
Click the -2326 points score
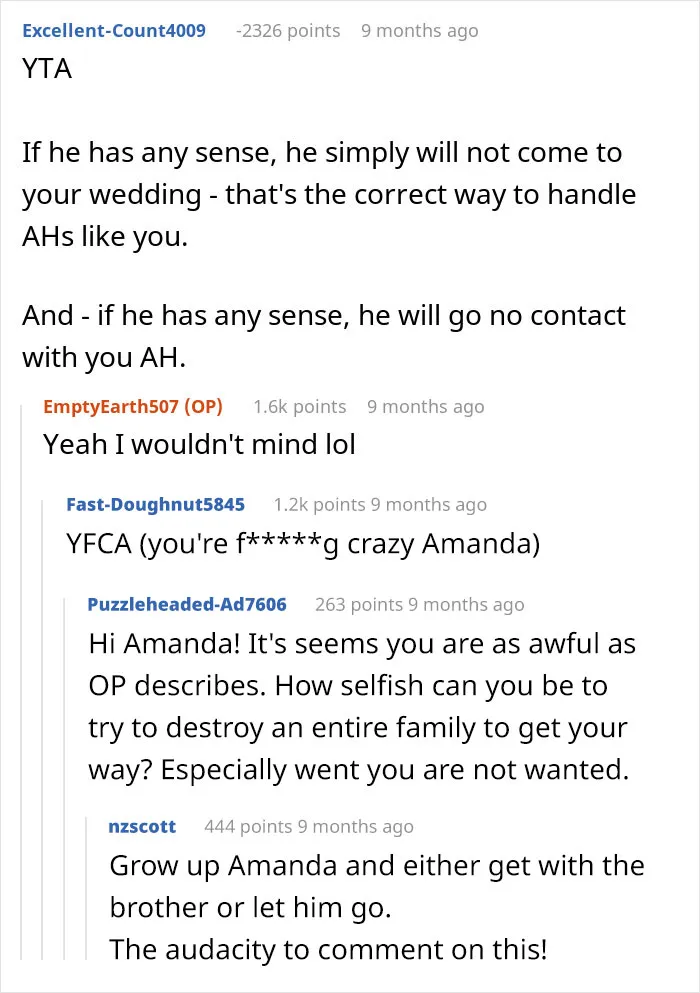(288, 30)
